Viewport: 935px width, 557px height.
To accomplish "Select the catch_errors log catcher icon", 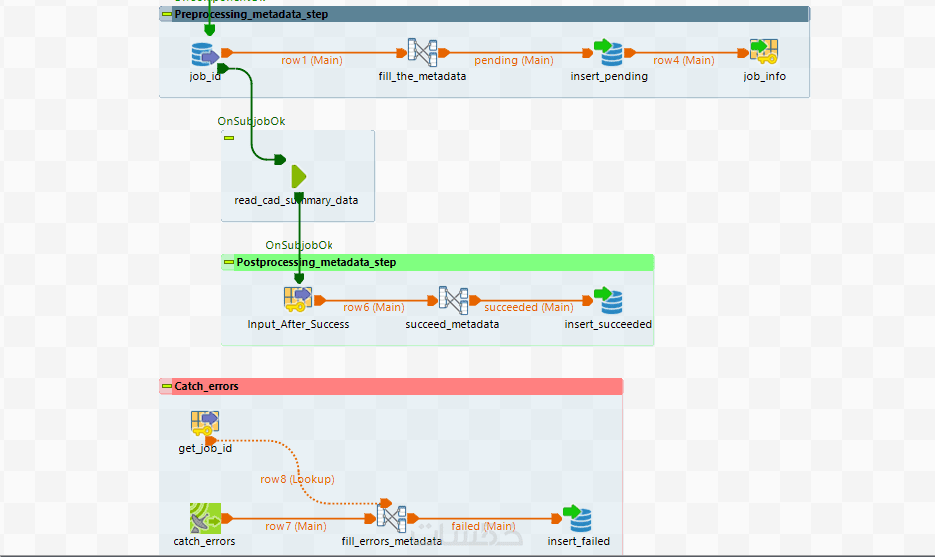I will pyautogui.click(x=205, y=518).
